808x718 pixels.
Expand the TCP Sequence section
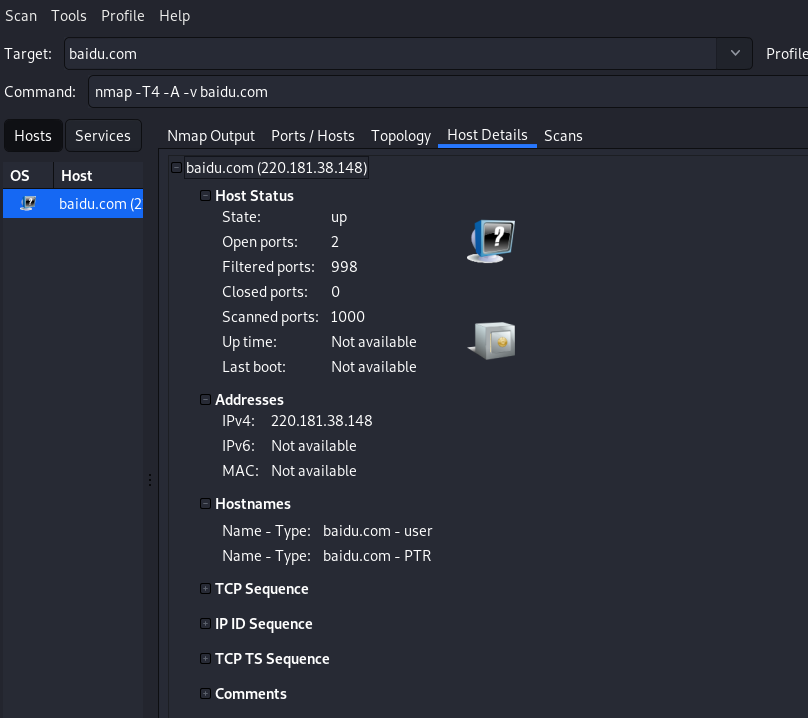pos(205,589)
